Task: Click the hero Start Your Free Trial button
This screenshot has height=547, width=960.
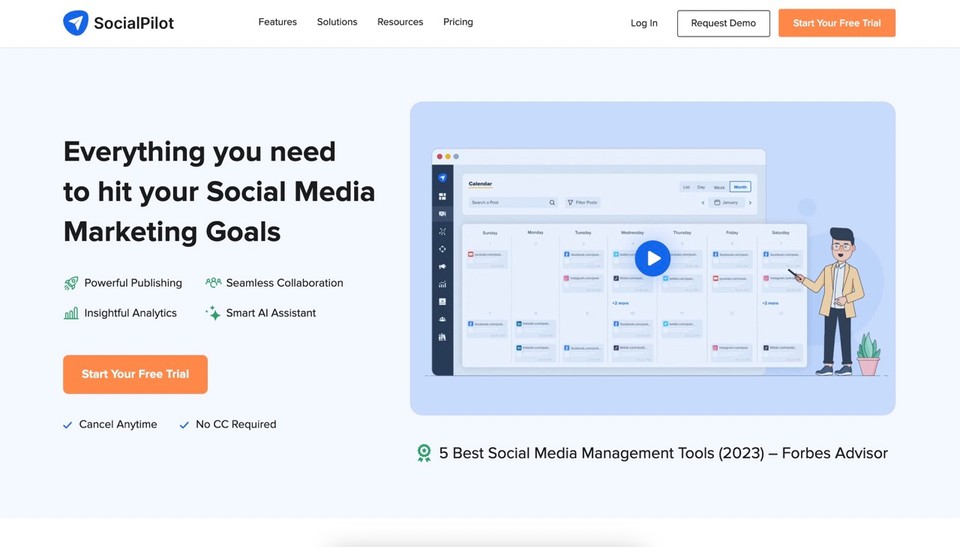Action: click(135, 374)
